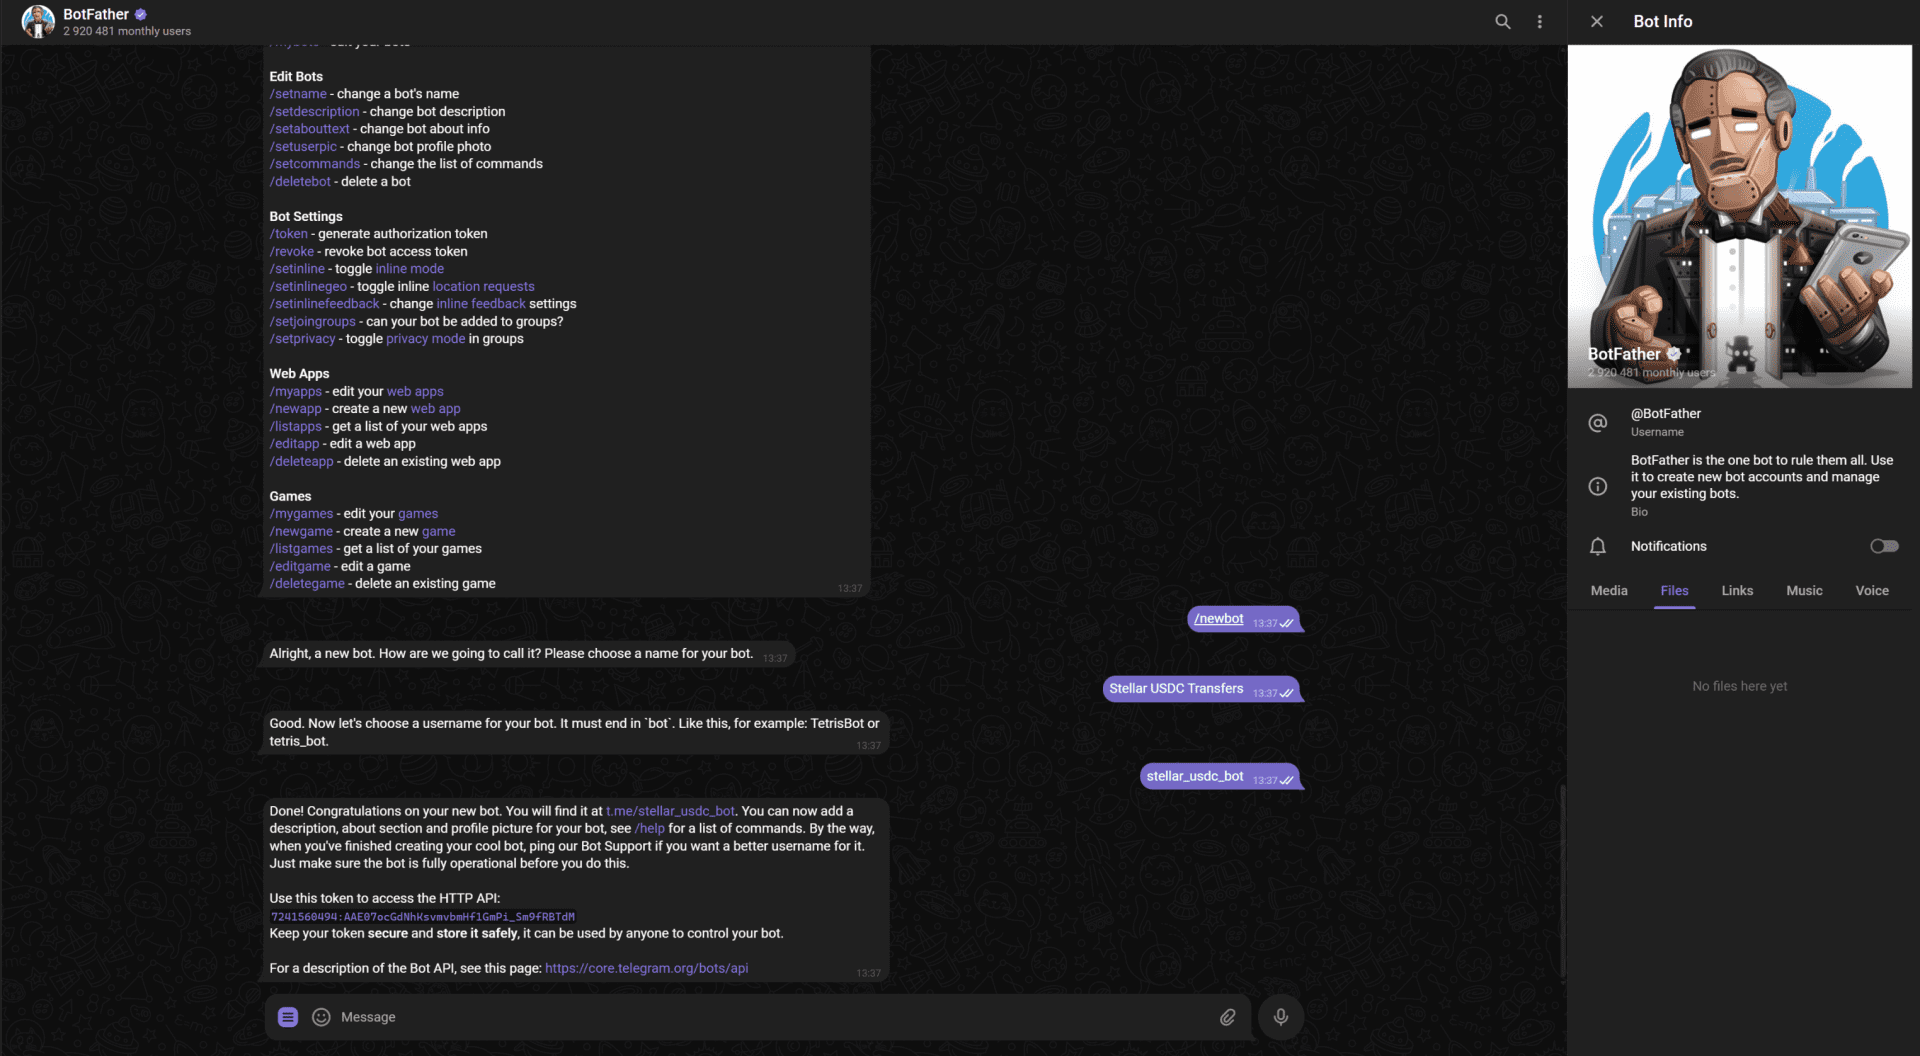Image resolution: width=1920 pixels, height=1056 pixels.
Task: Click the Bot API documentation URL
Action: 646,968
